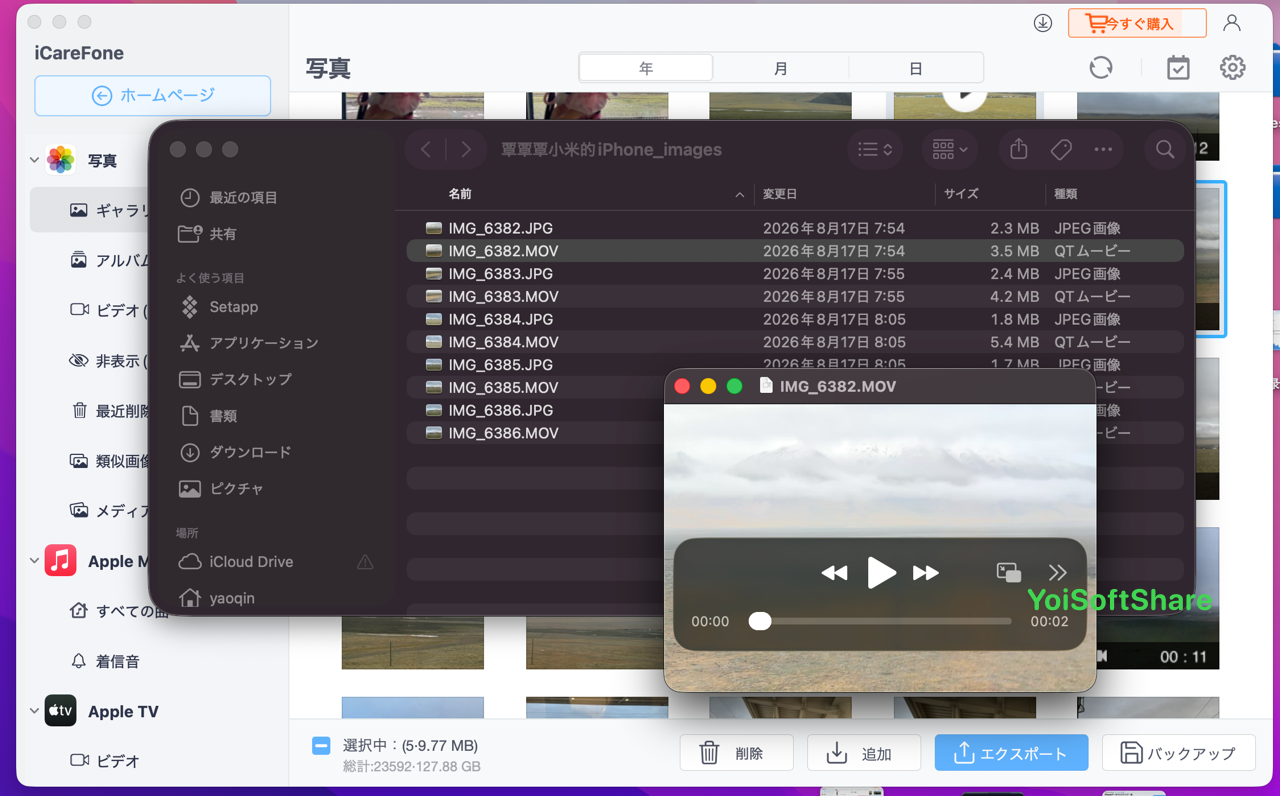Click the 追加 add button
This screenshot has width=1280, height=796.
pos(863,753)
